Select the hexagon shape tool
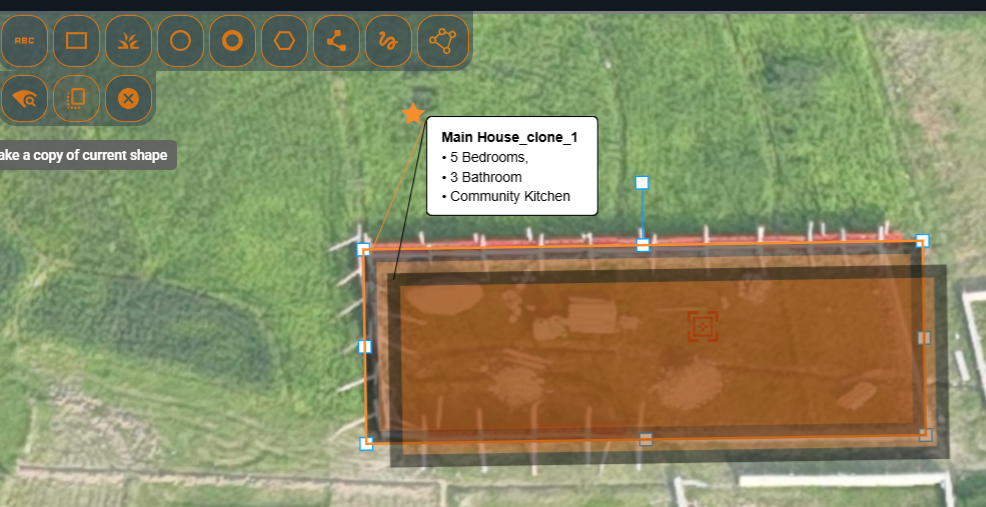This screenshot has height=507, width=986. point(284,41)
